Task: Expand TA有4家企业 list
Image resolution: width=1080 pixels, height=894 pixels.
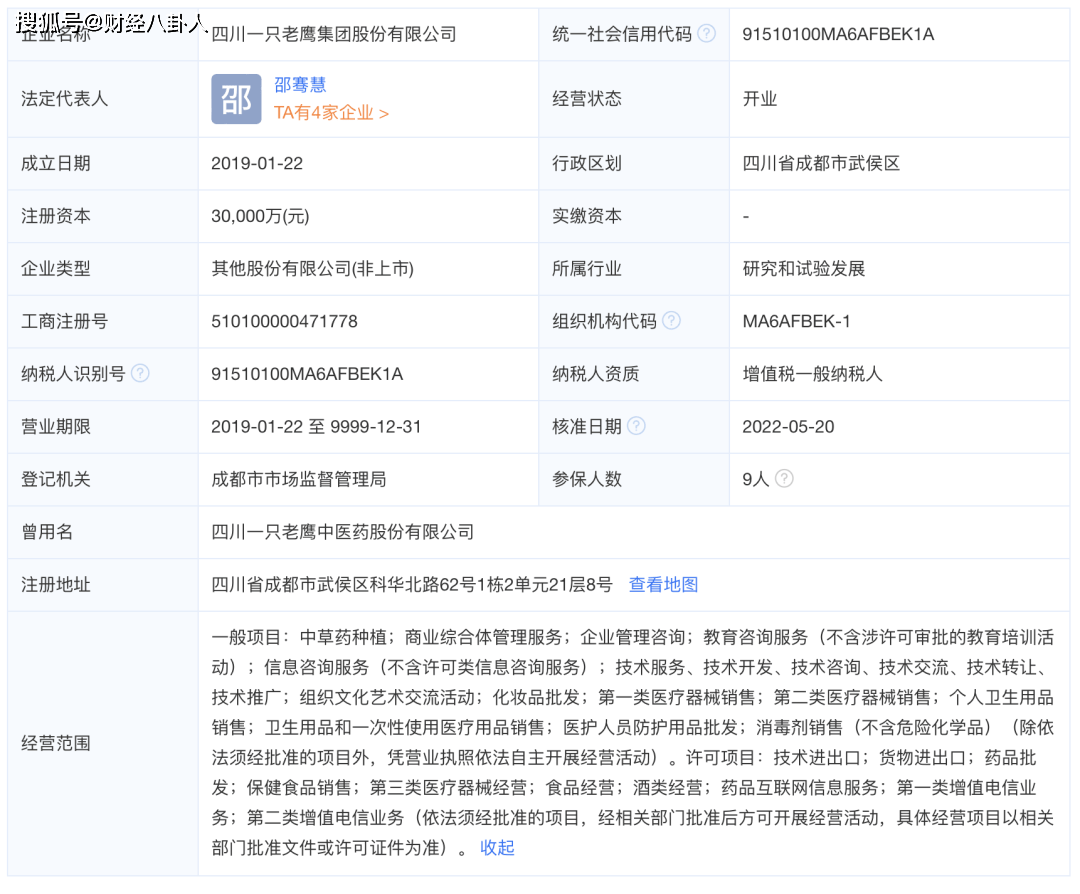Action: click(x=331, y=113)
